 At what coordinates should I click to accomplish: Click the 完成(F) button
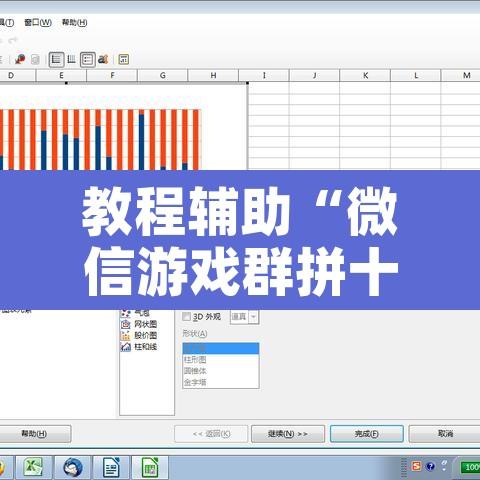[367, 434]
